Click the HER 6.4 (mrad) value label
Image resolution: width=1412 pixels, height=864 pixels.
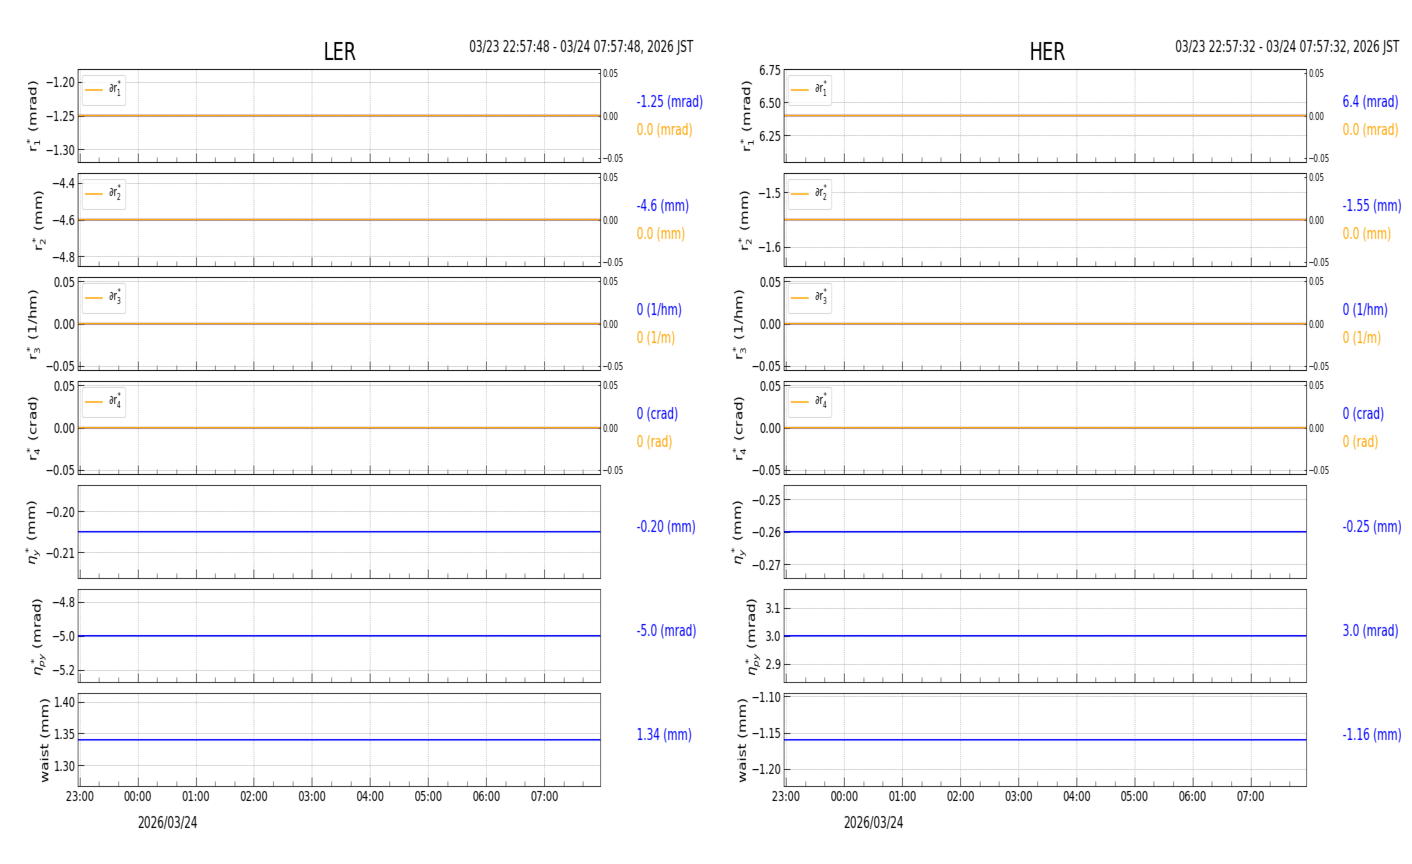(1369, 102)
